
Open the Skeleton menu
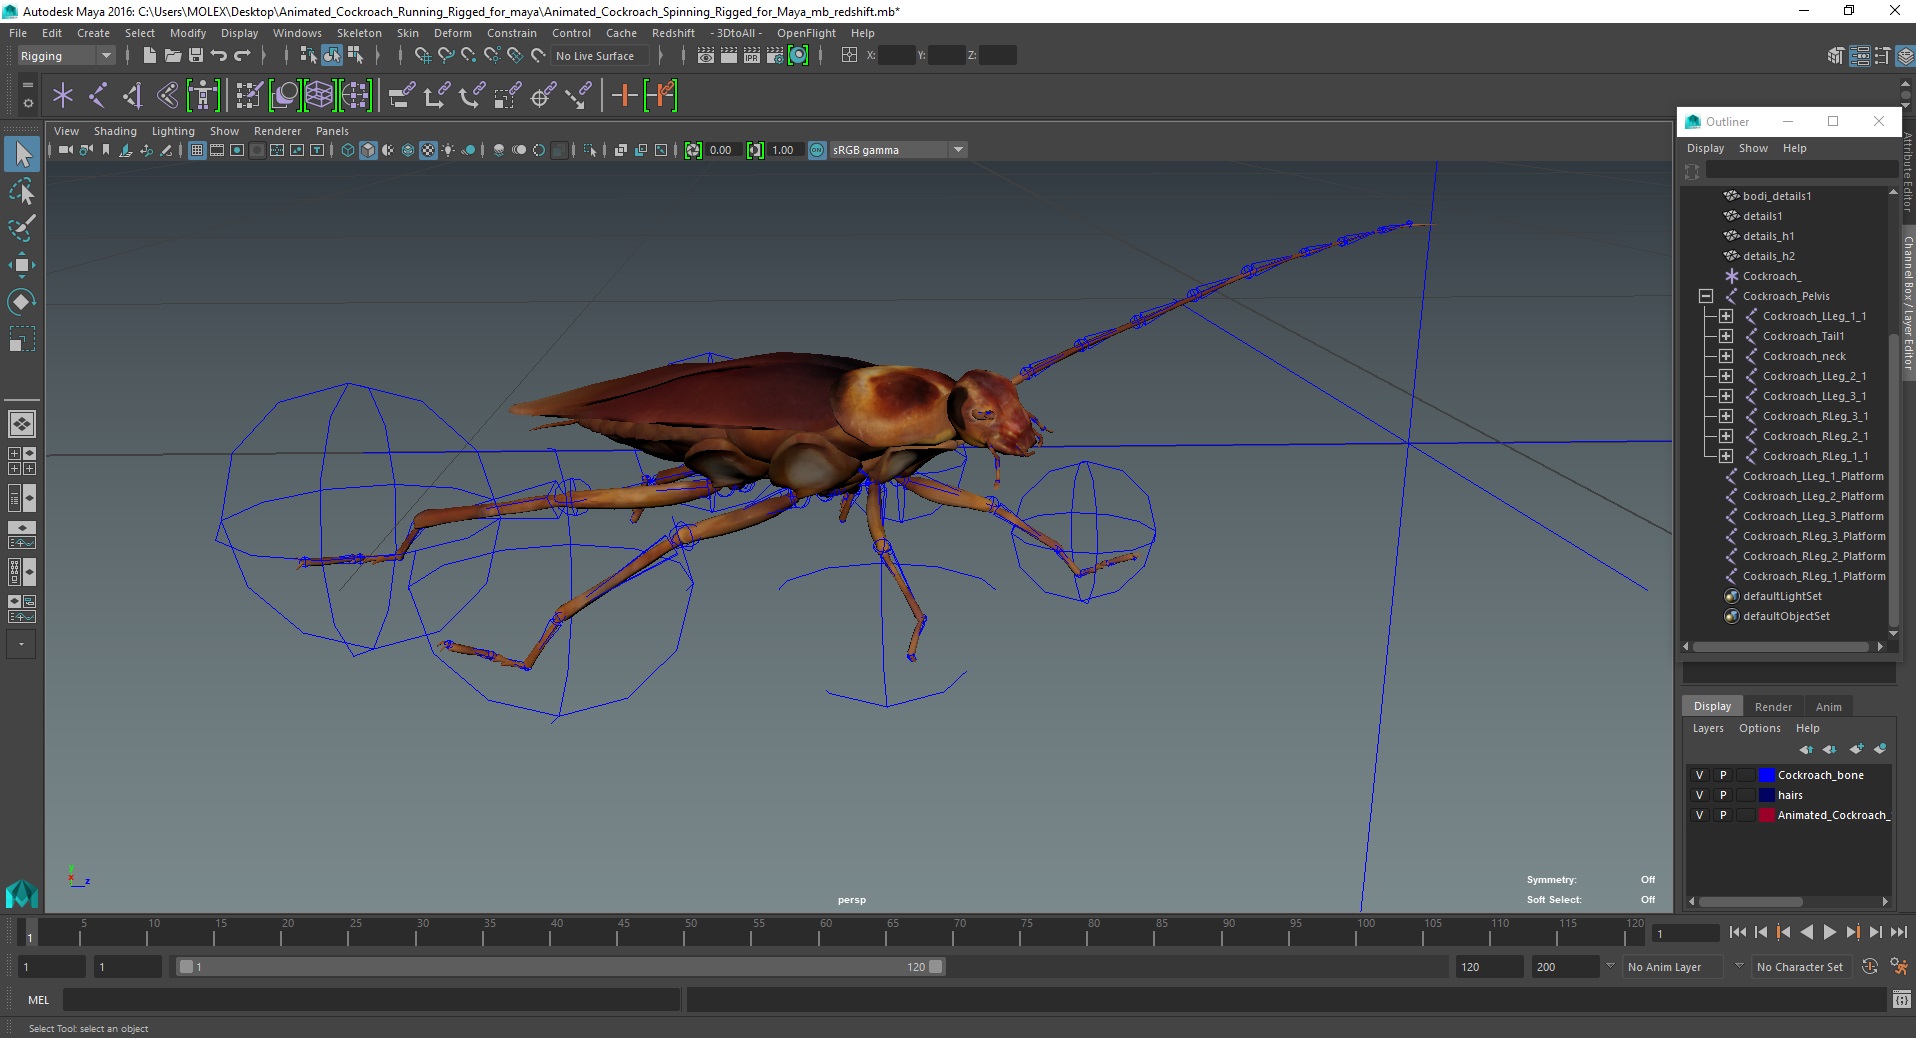(x=359, y=33)
